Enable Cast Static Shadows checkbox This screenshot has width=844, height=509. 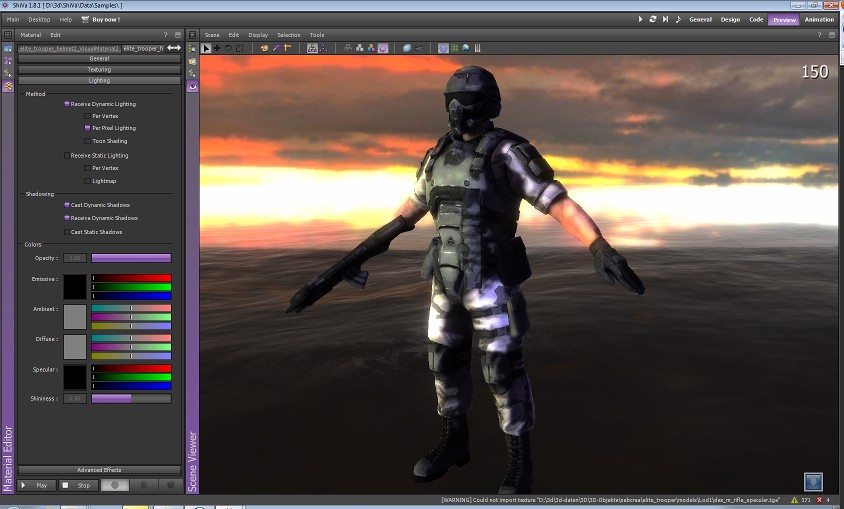point(67,232)
